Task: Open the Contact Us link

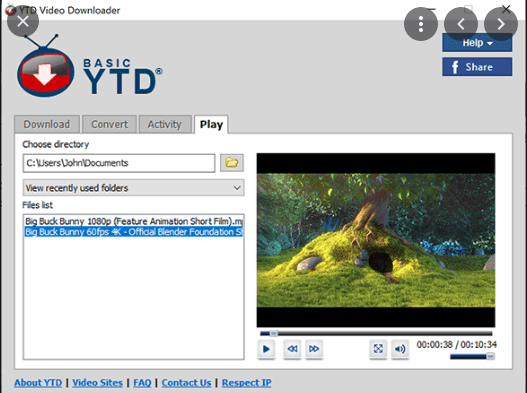Action: (186, 383)
